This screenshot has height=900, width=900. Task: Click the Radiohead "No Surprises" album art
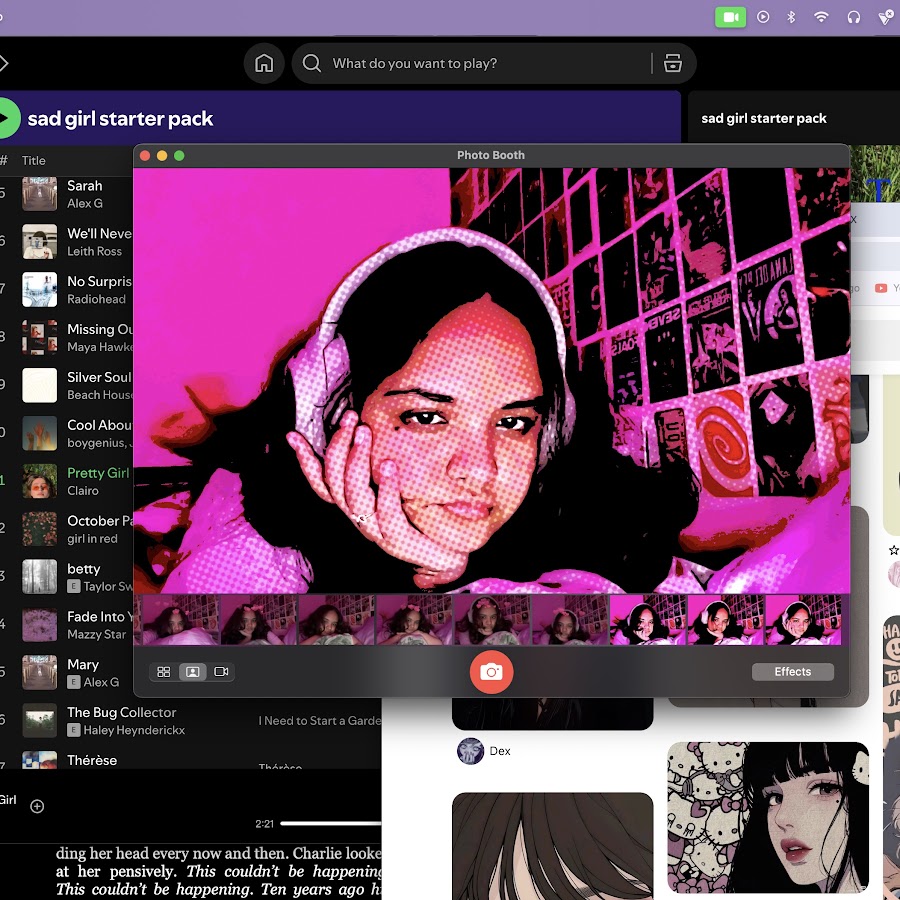click(x=40, y=290)
